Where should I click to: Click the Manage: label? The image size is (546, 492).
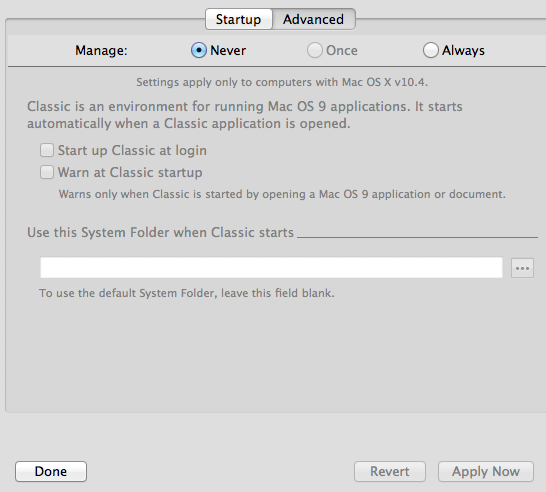click(101, 50)
